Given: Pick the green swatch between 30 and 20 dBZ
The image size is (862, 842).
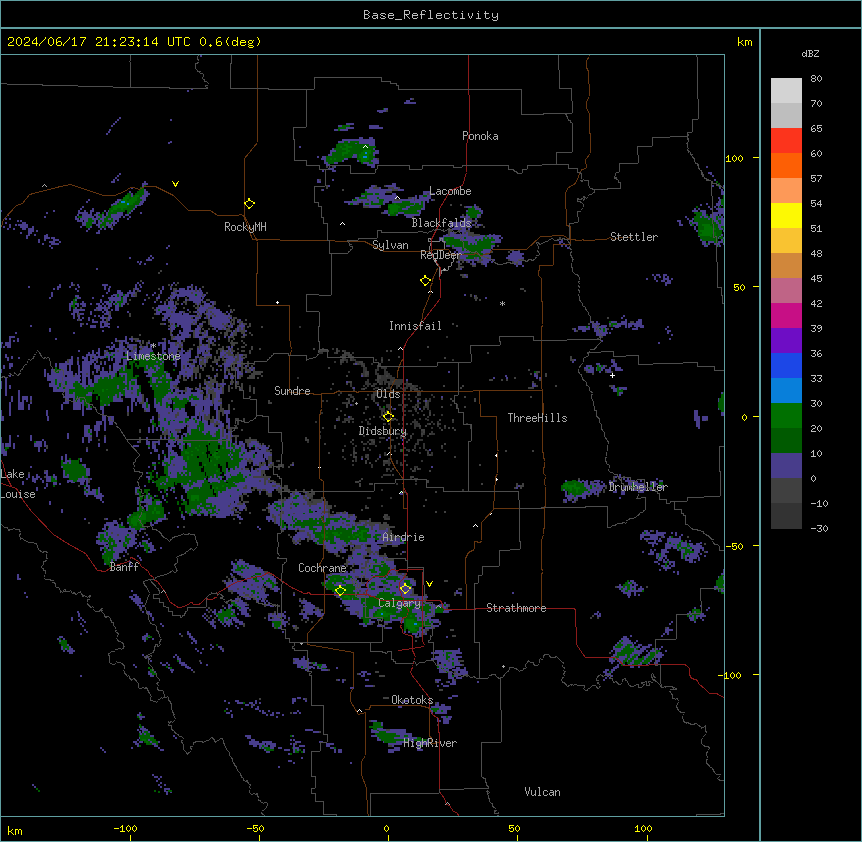Looking at the screenshot, I should 786,416.
